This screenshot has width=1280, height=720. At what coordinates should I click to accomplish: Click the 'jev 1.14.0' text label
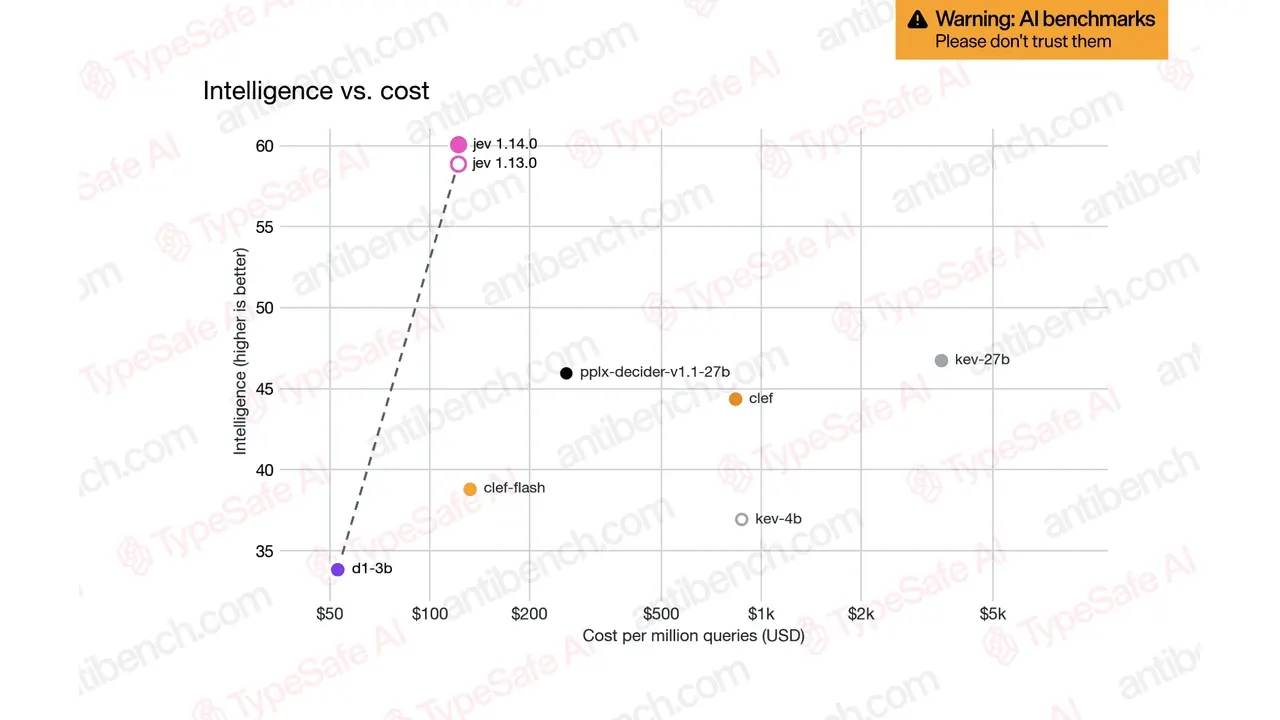(505, 144)
